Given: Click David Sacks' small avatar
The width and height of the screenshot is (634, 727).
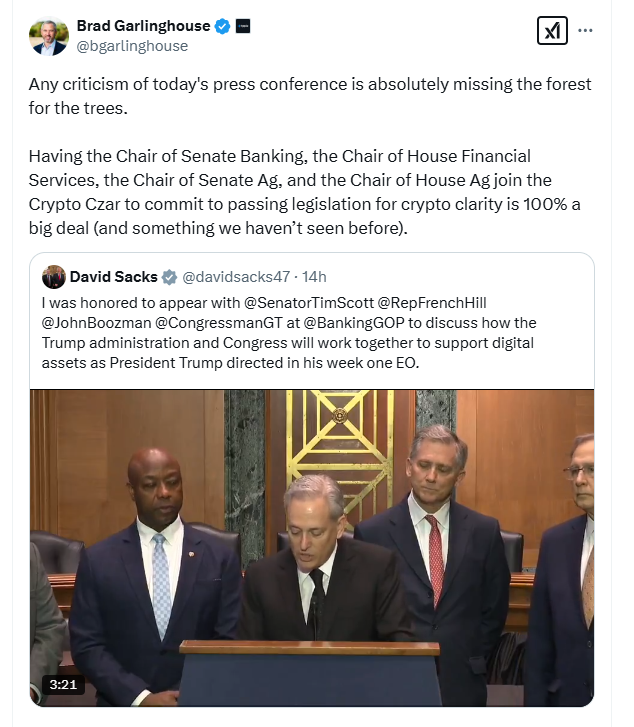Looking at the screenshot, I should 54,277.
